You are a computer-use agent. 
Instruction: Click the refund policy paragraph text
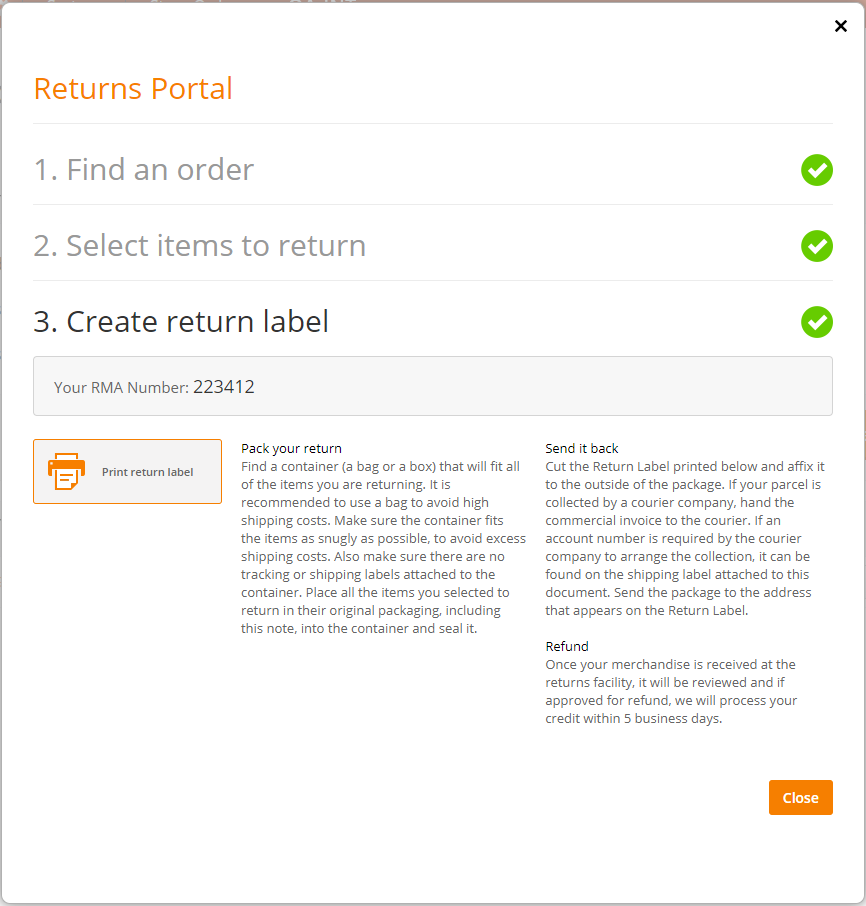coord(671,691)
